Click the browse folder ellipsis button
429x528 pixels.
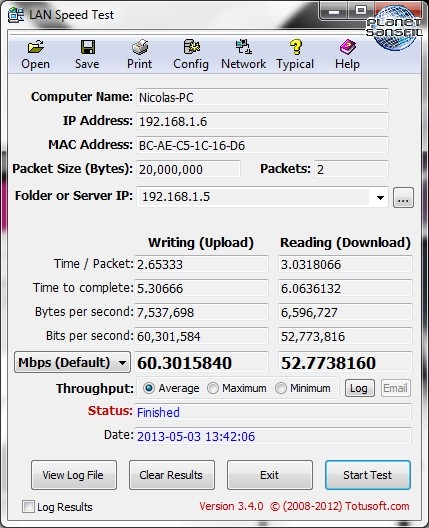403,198
